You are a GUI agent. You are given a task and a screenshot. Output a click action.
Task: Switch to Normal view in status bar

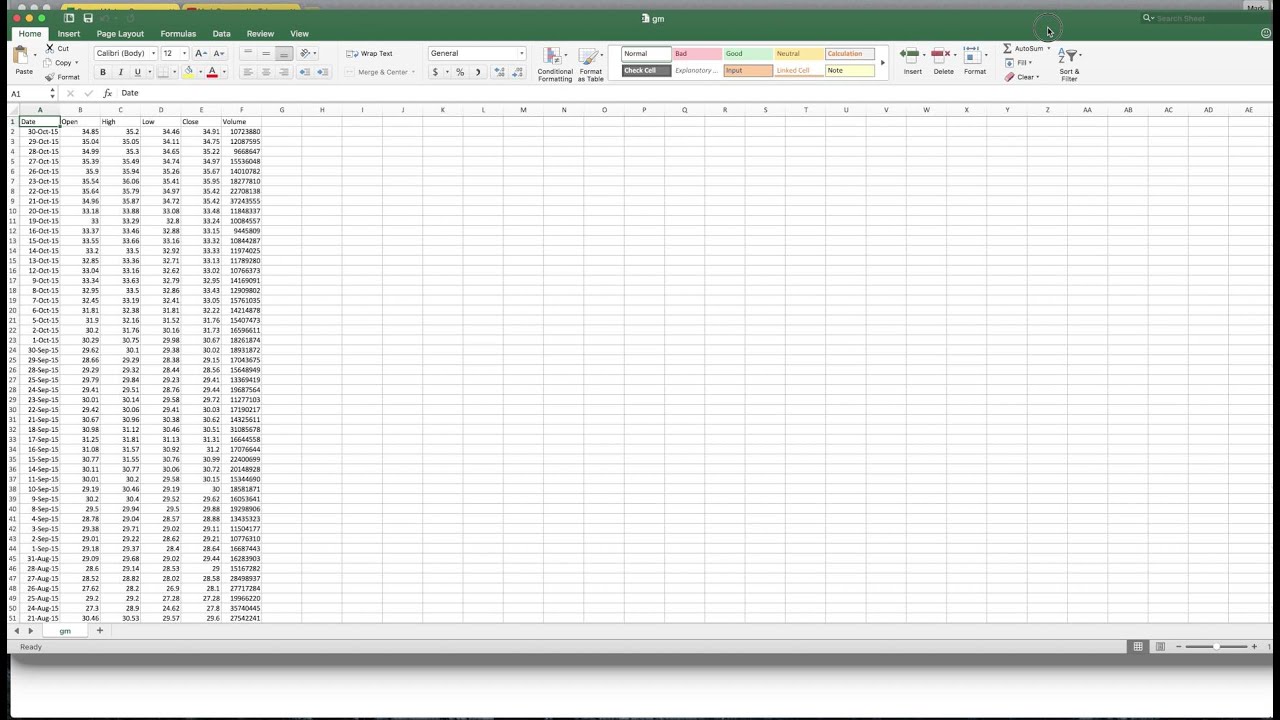pyautogui.click(x=1138, y=647)
